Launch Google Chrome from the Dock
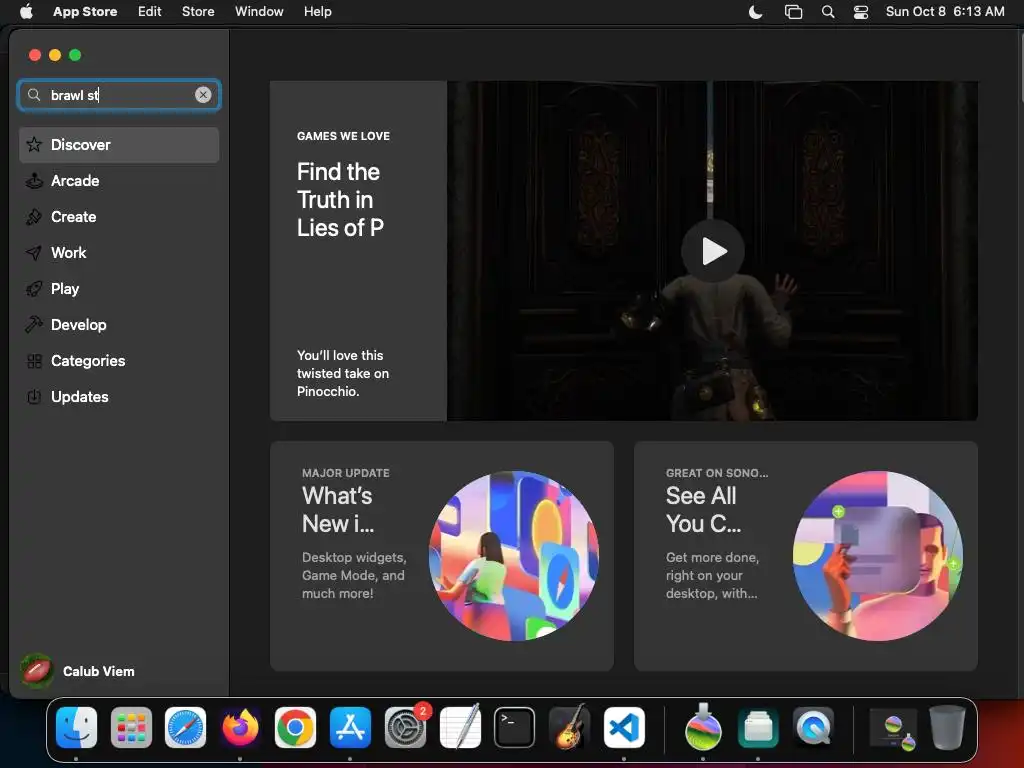The height and width of the screenshot is (768, 1024). tap(295, 727)
